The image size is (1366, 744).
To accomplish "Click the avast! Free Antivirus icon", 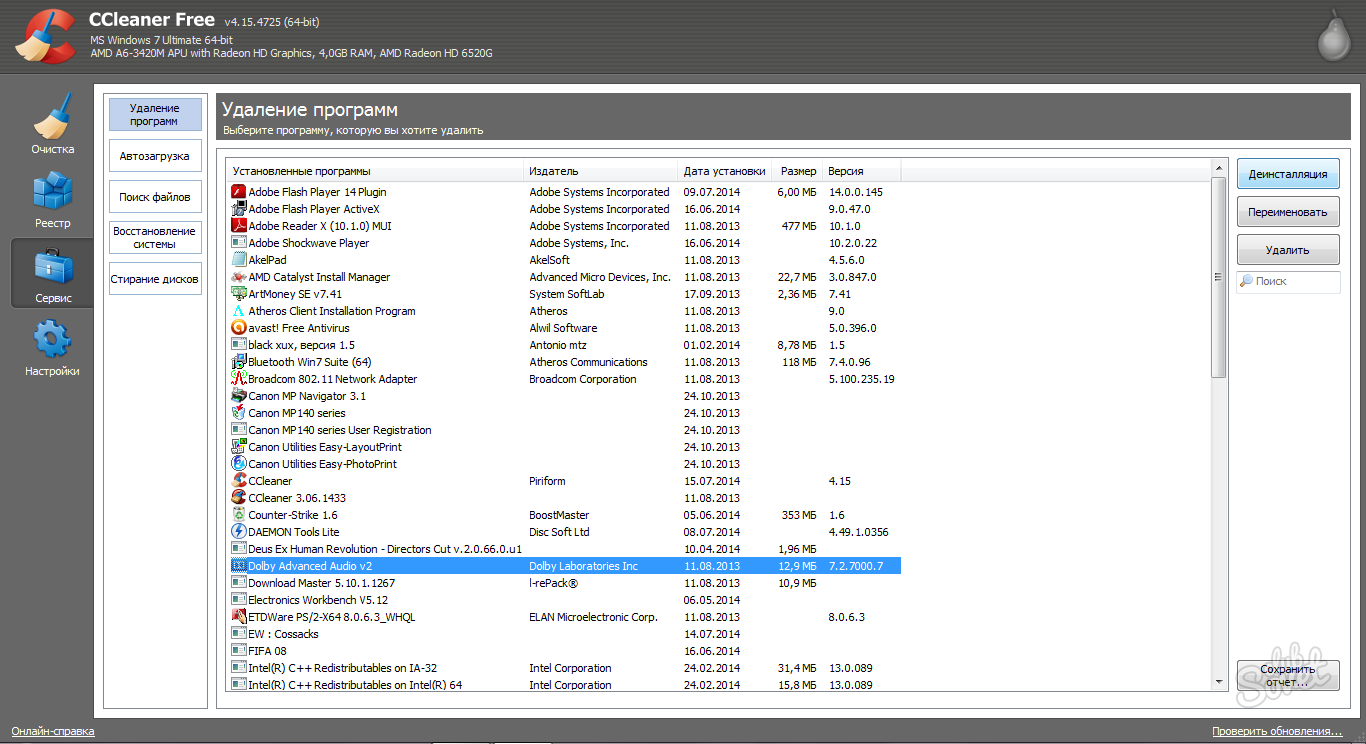I will coord(239,328).
